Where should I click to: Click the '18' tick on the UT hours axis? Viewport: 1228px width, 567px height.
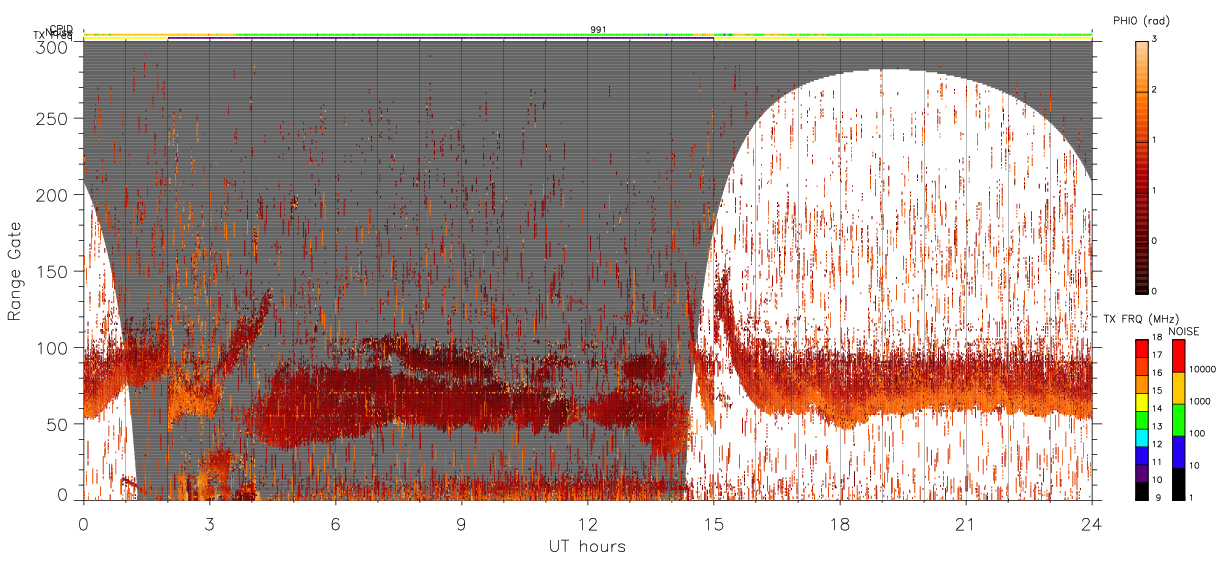click(840, 524)
